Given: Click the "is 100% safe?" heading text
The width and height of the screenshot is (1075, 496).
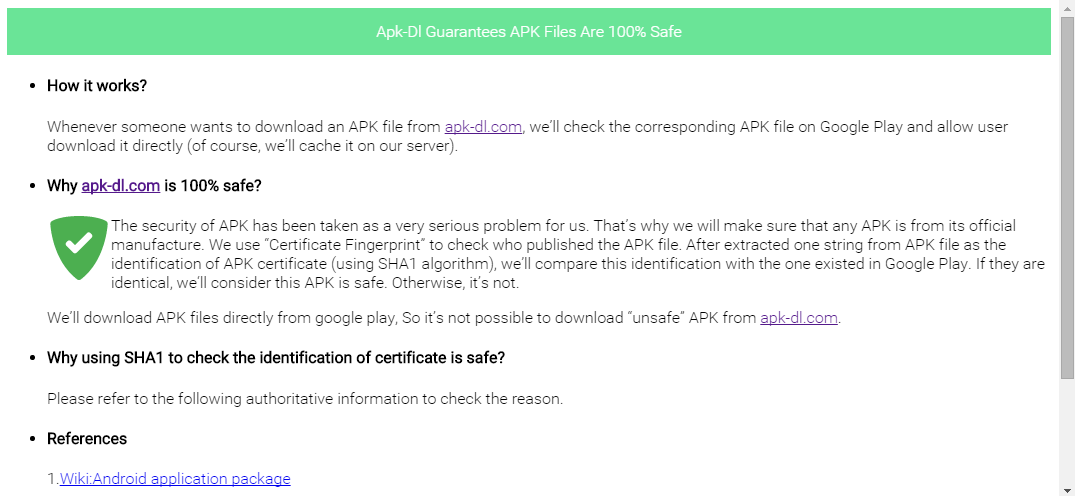Looking at the screenshot, I should (x=213, y=185).
